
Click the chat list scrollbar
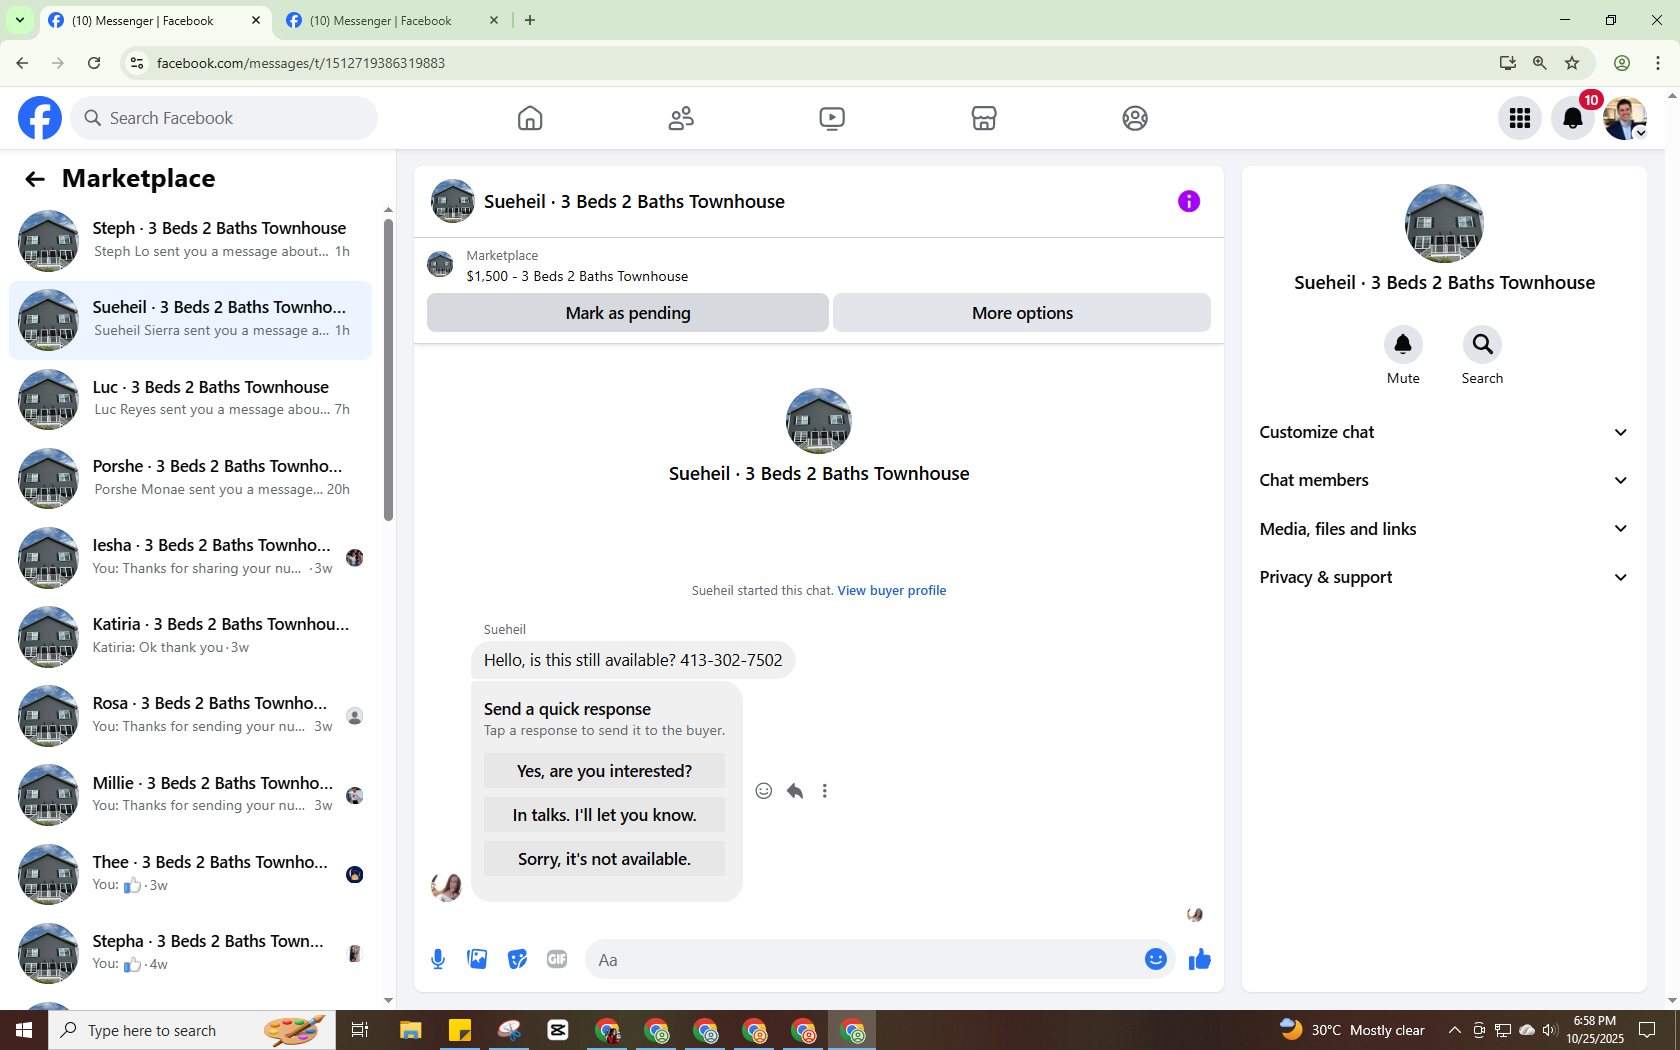(388, 370)
